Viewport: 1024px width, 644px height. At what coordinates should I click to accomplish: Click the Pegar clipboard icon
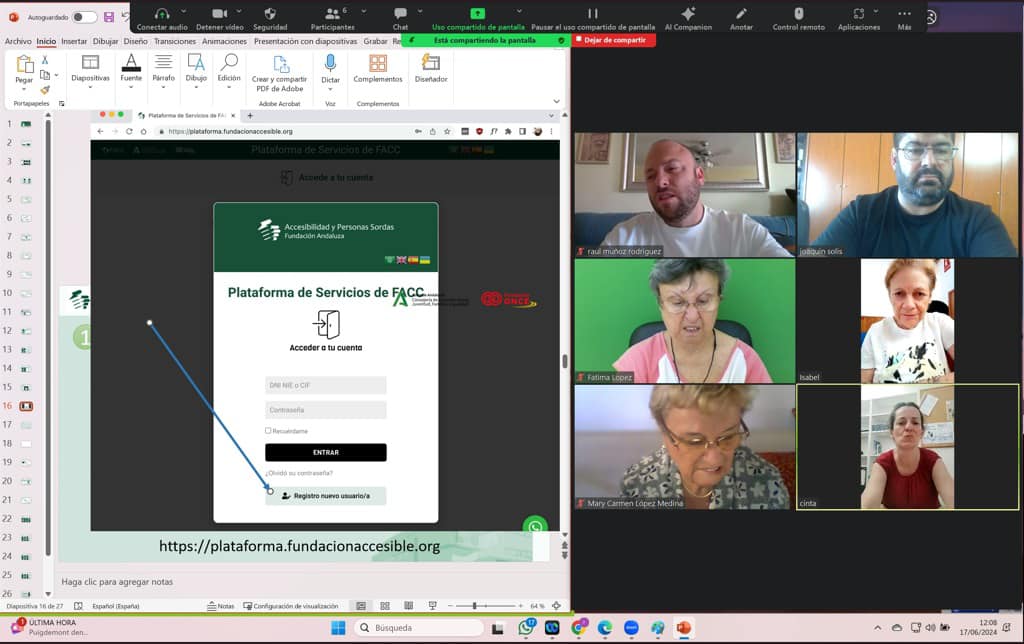(x=24, y=64)
